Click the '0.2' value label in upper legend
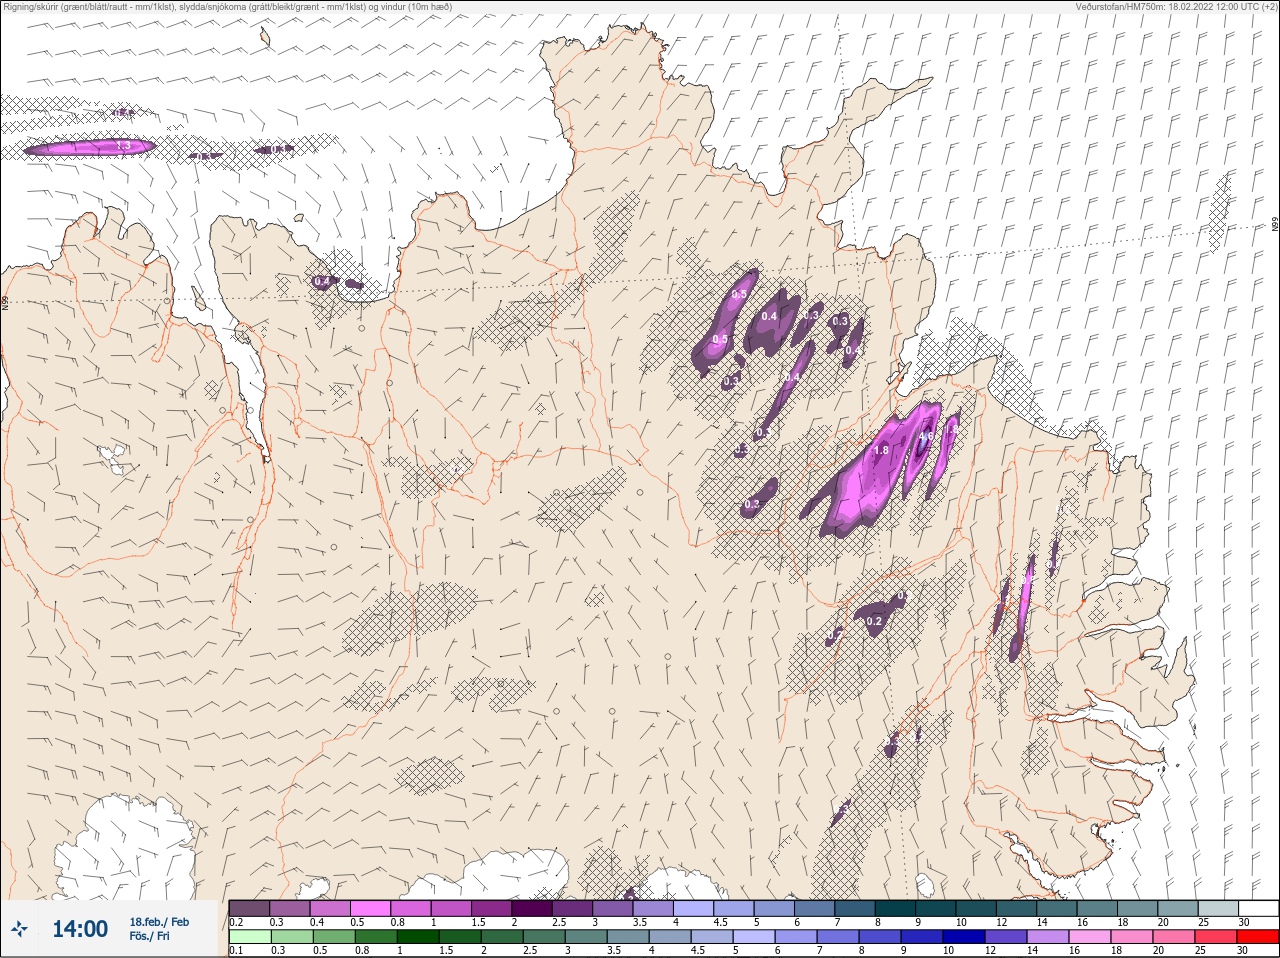Image resolution: width=1280 pixels, height=958 pixels. (x=236, y=922)
